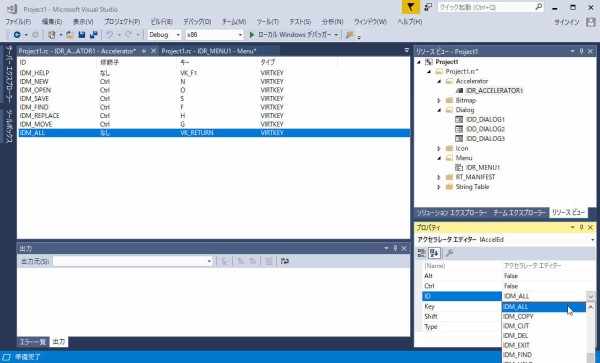The height and width of the screenshot is (363, 600).
Task: Click the feedback icon beside quick launch
Action: click(428, 7)
